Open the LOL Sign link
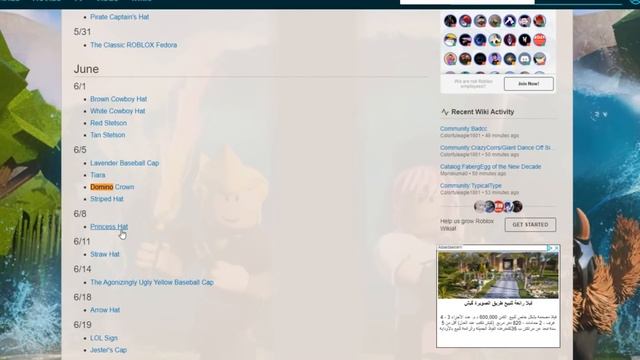 pos(104,338)
